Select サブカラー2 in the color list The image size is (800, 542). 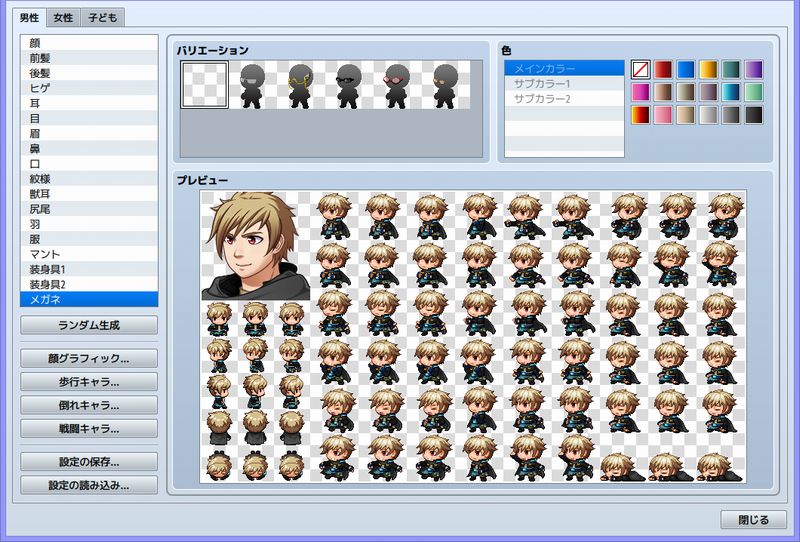coord(564,98)
